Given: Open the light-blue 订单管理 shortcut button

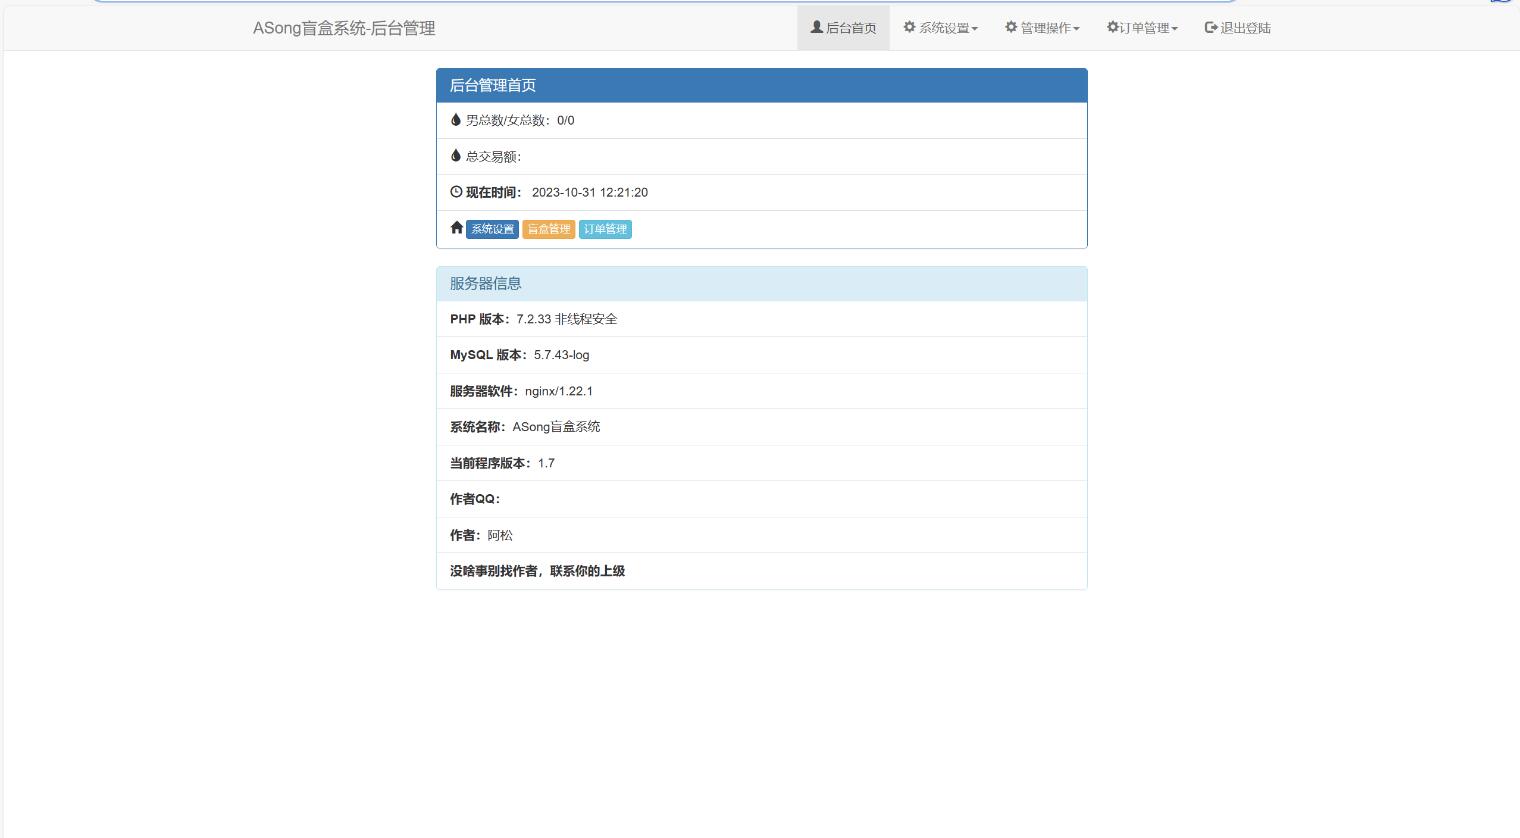Looking at the screenshot, I should [x=605, y=229].
